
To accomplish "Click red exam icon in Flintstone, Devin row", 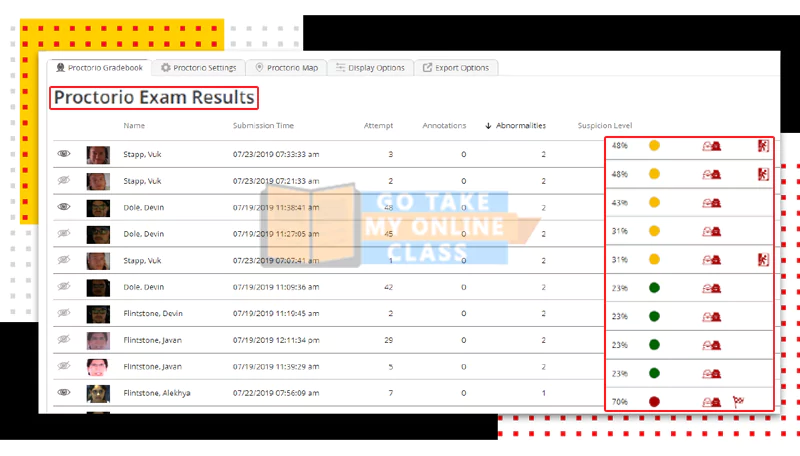I will [x=712, y=317].
